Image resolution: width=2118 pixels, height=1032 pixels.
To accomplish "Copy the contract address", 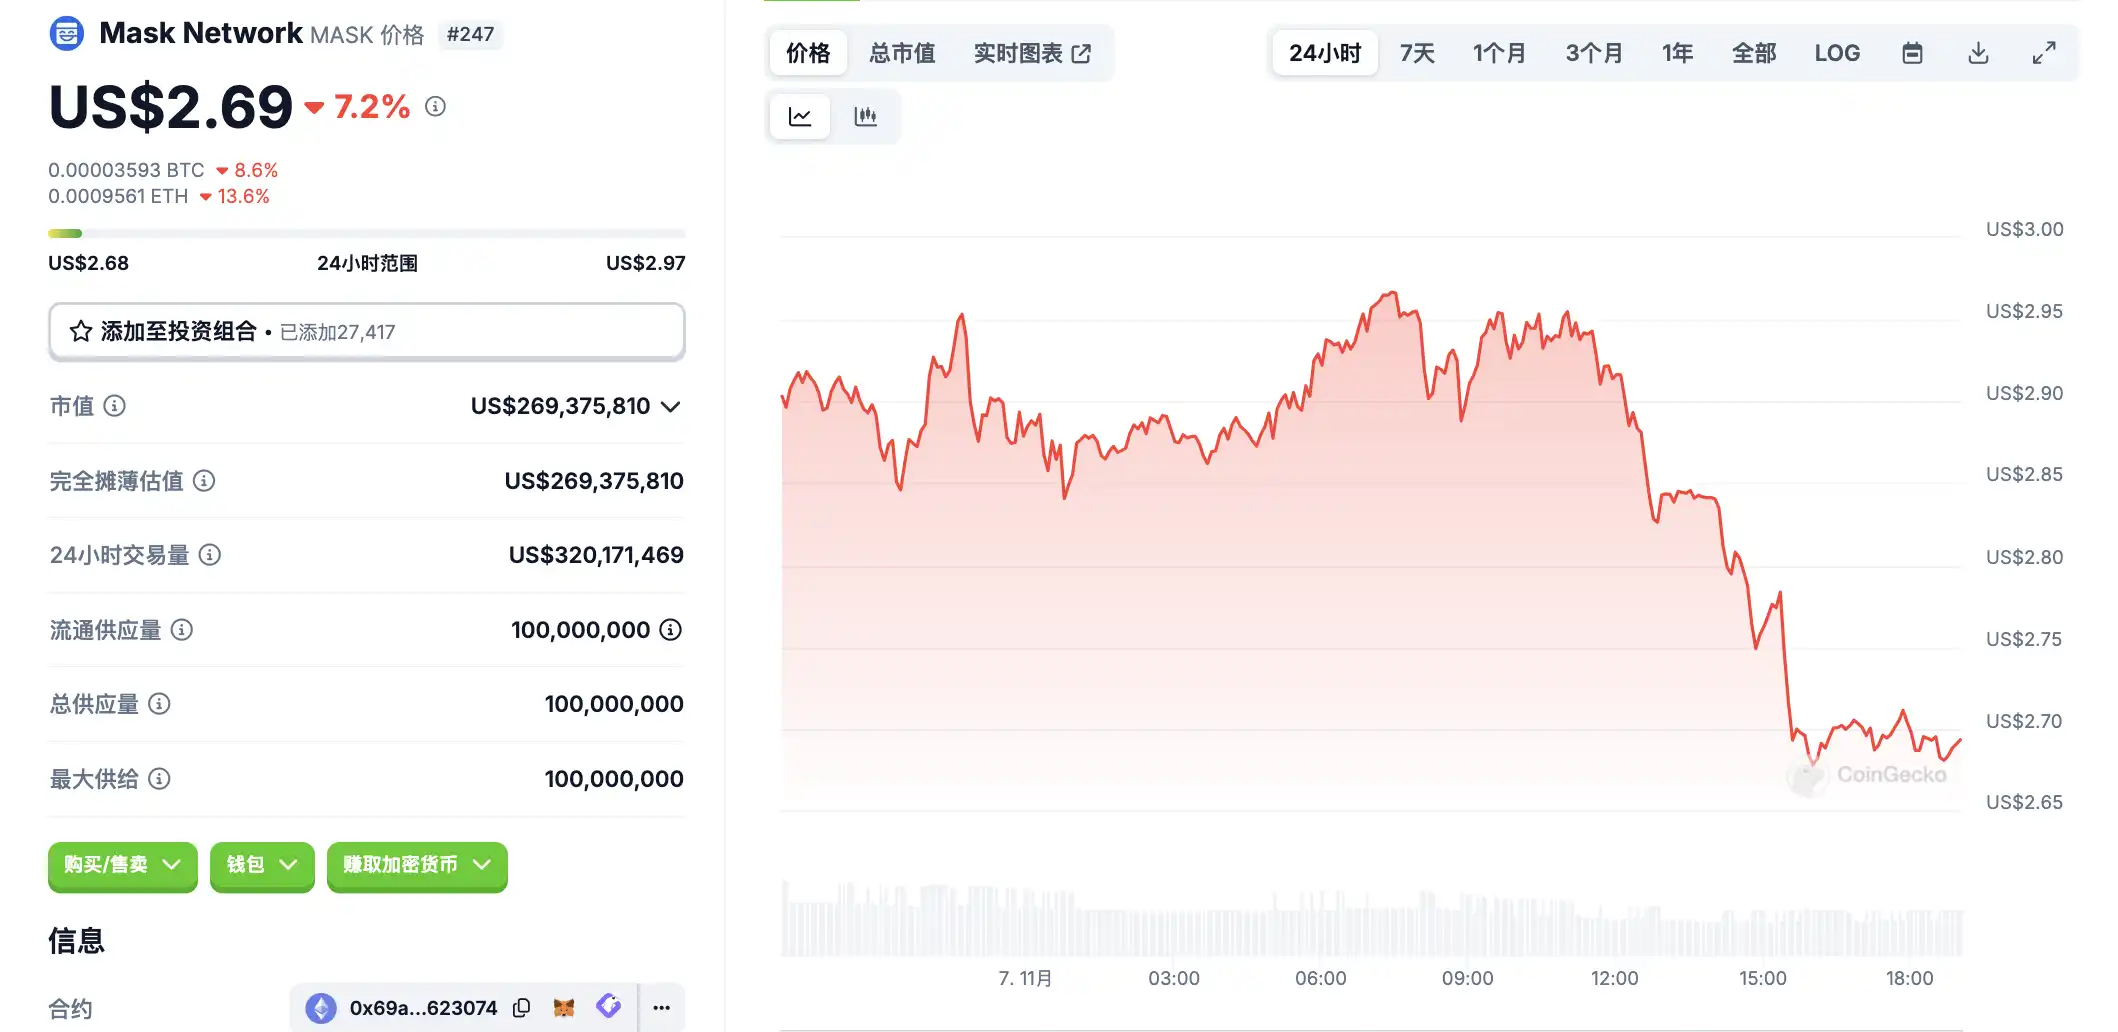I will point(521,1008).
